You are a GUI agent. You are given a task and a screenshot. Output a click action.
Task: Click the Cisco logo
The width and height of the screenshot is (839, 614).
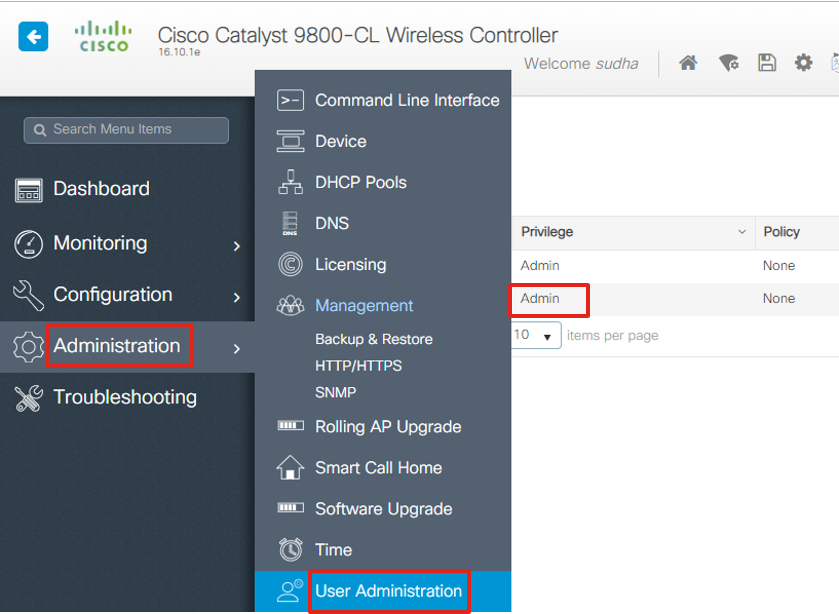pos(103,36)
